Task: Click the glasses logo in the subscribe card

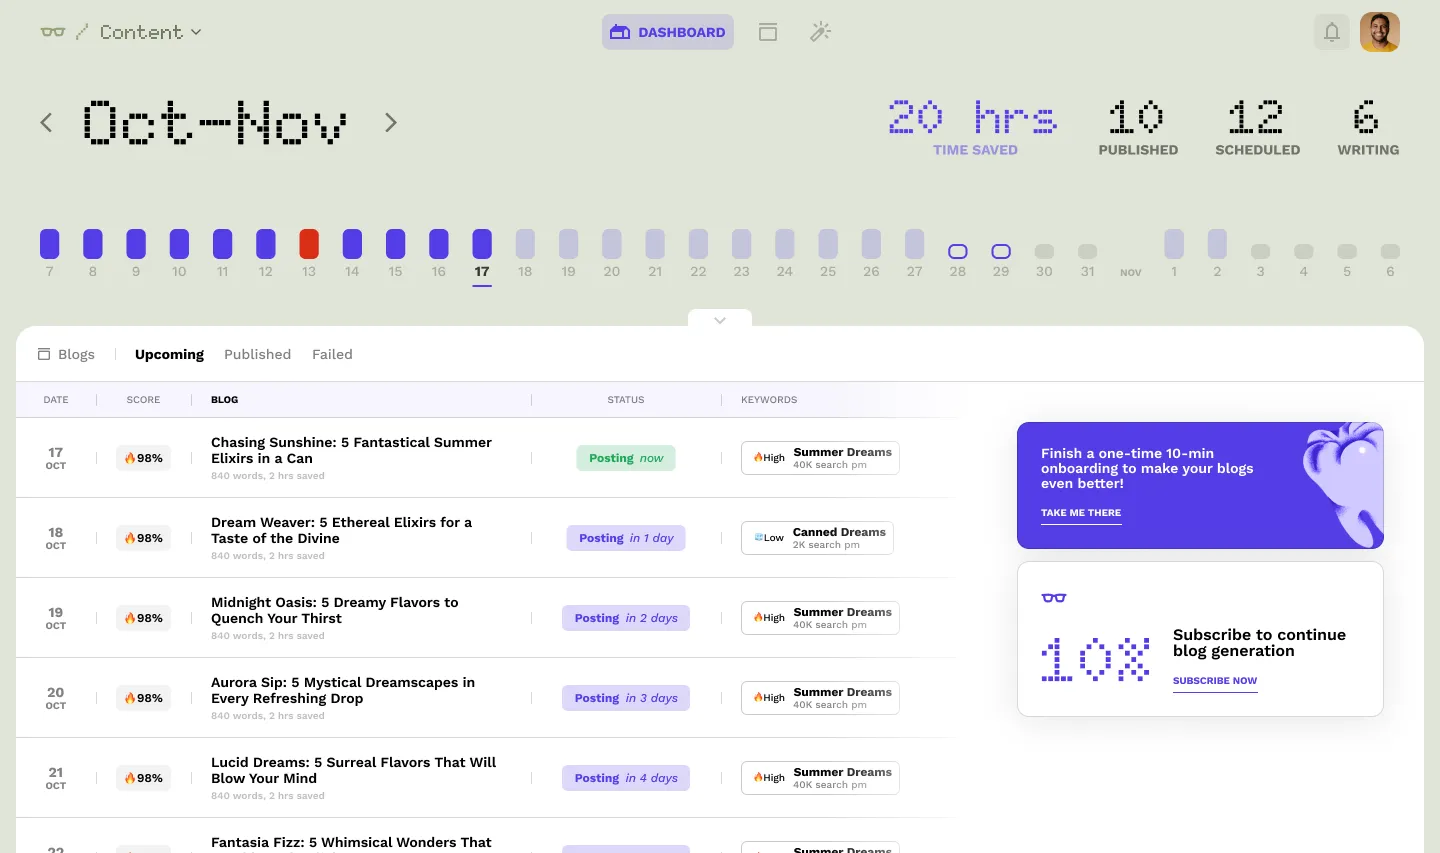Action: 1053,596
